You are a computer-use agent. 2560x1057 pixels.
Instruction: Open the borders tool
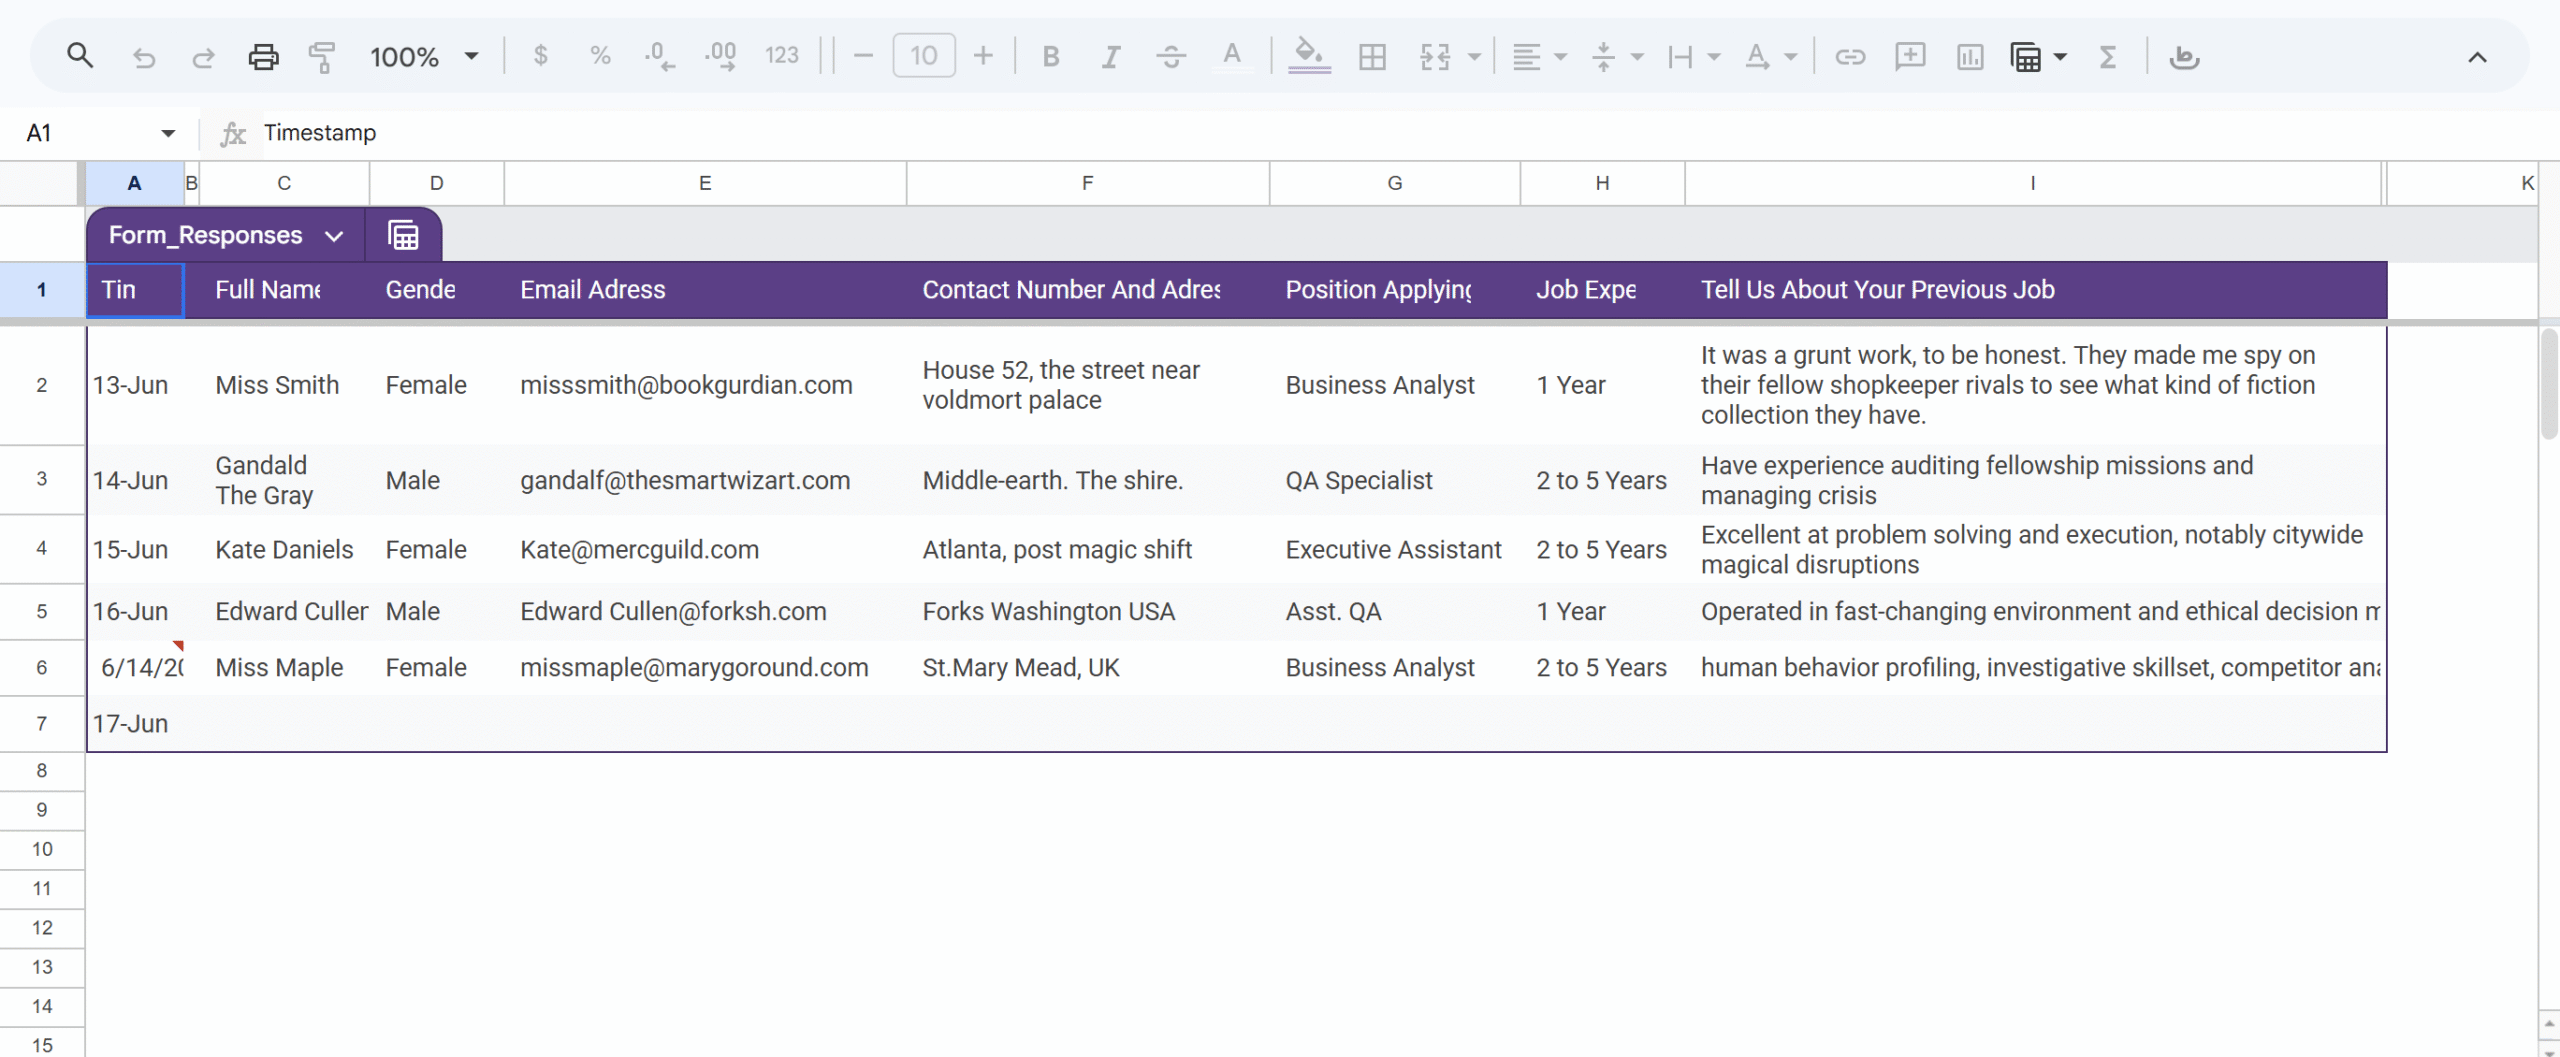tap(1372, 57)
